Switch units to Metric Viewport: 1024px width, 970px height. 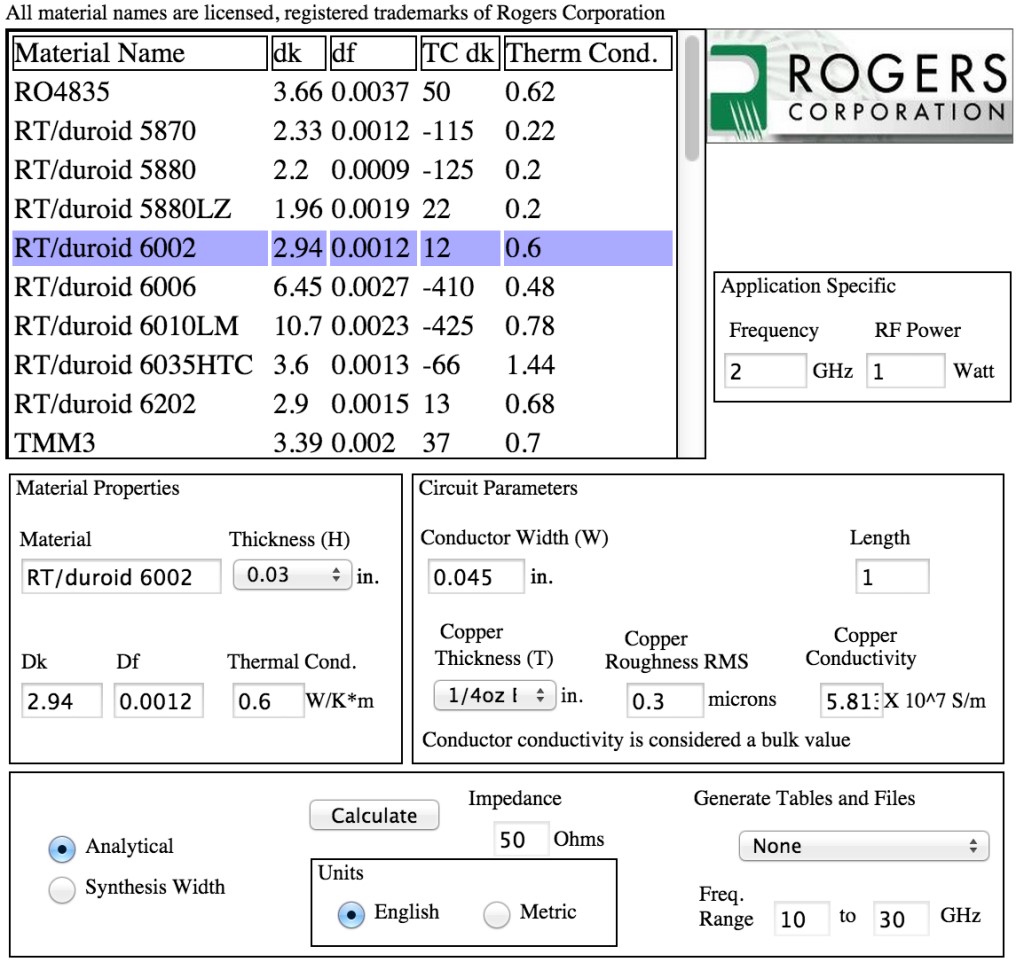pyautogui.click(x=496, y=914)
